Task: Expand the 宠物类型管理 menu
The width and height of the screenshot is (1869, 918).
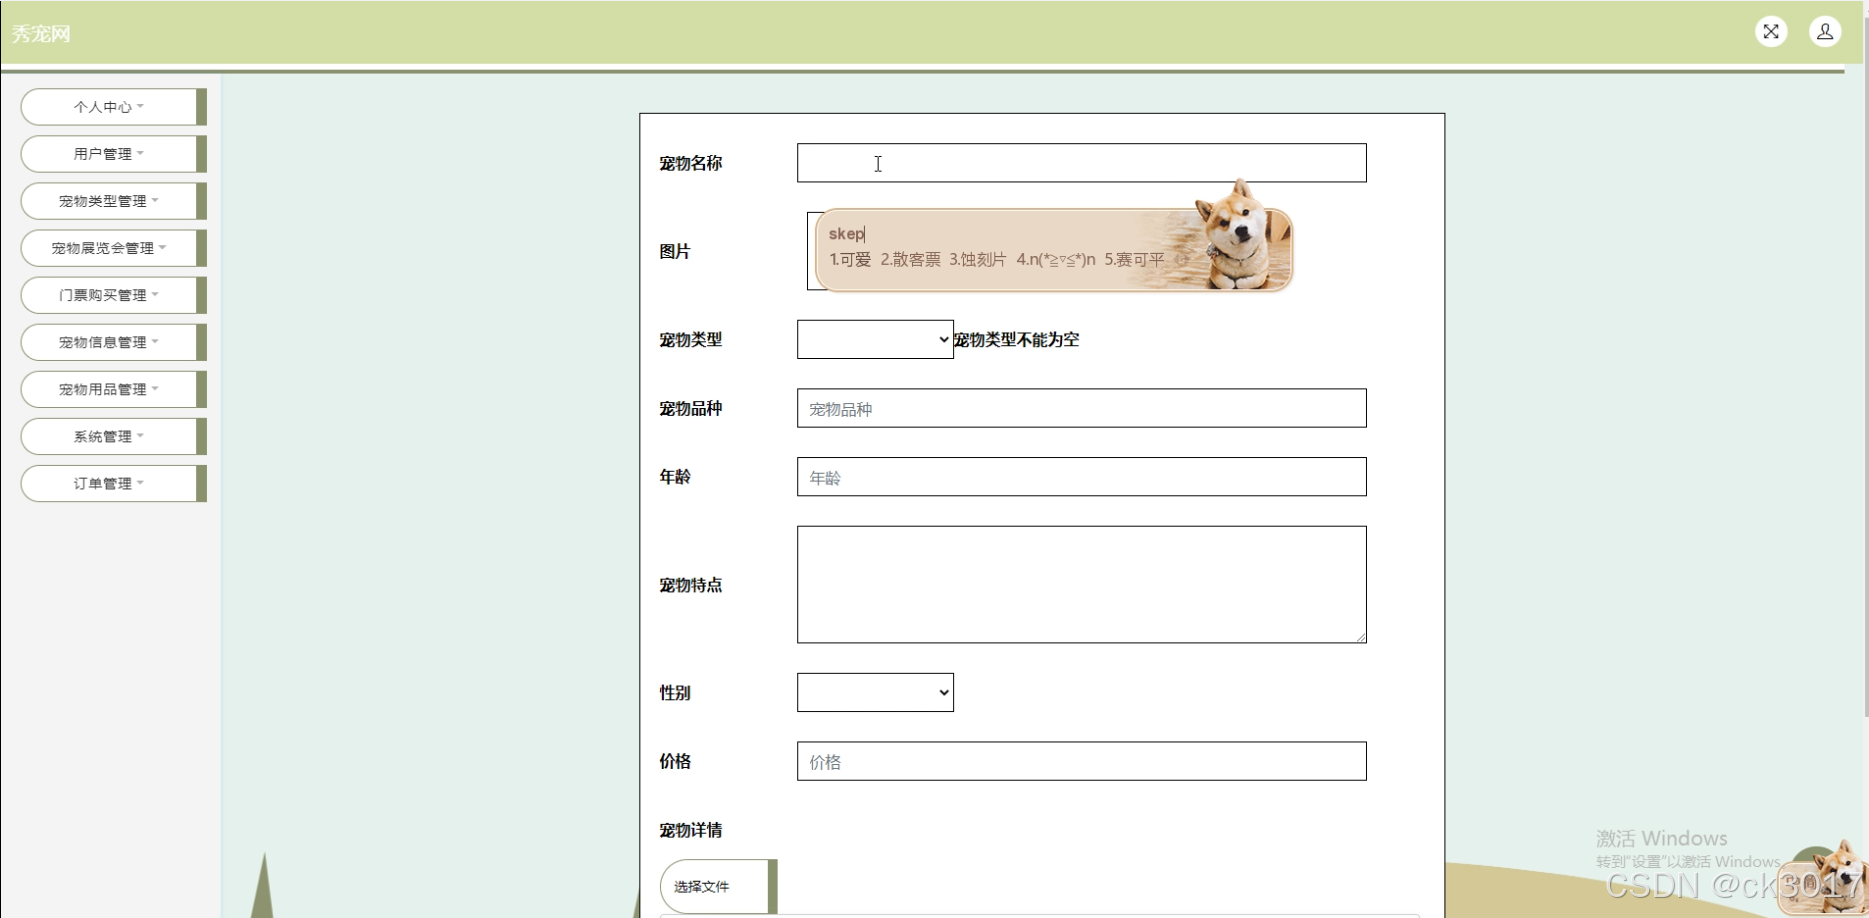Action: click(x=113, y=201)
